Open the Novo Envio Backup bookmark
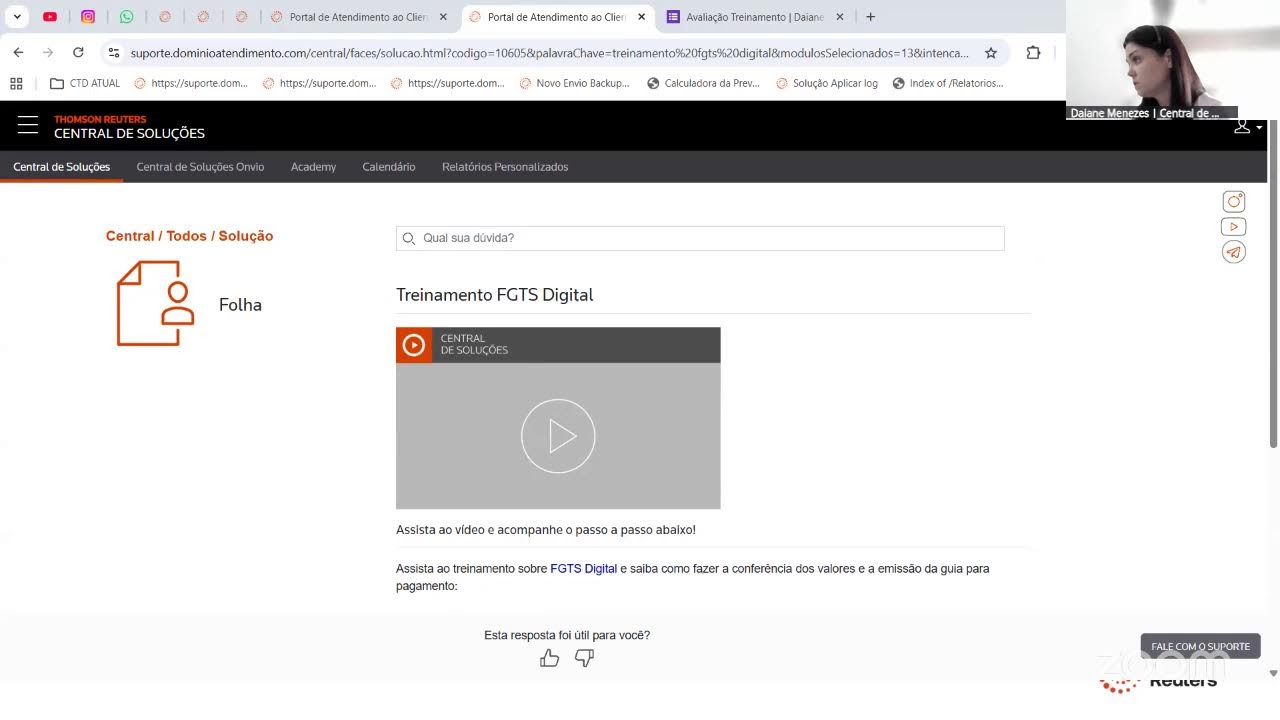 (574, 83)
